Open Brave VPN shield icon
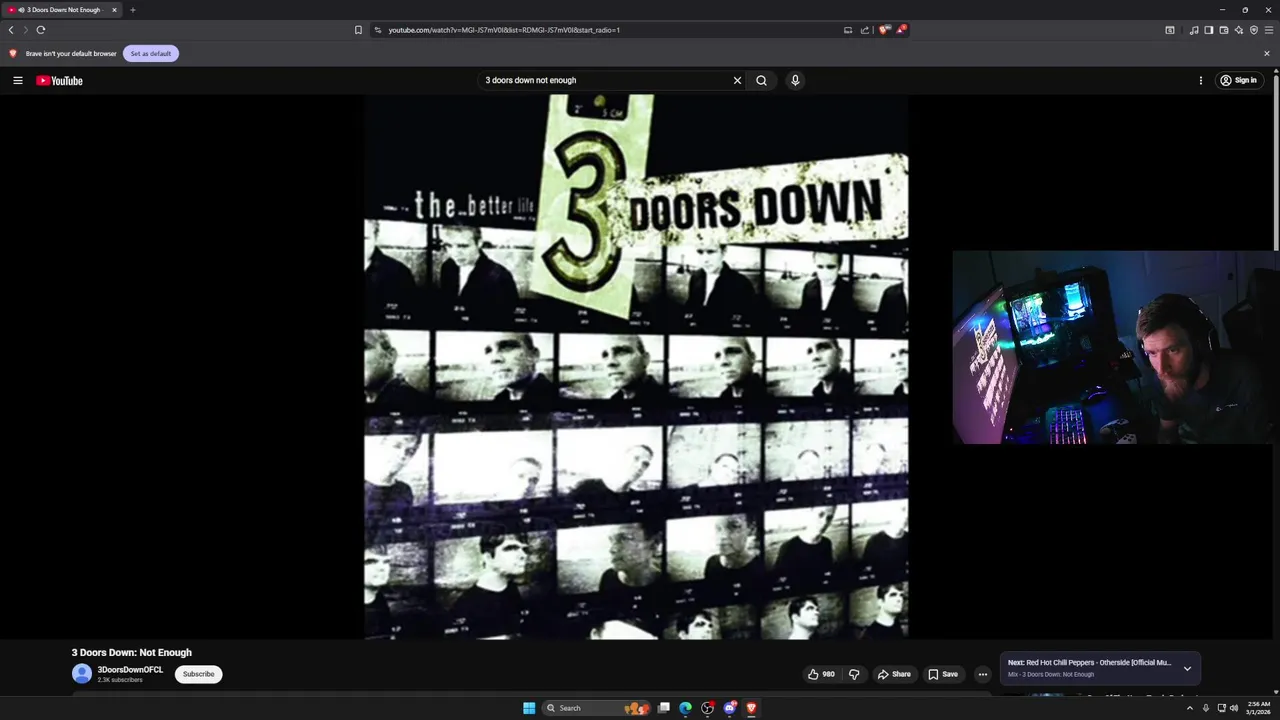The height and width of the screenshot is (720, 1280). (x=1254, y=30)
